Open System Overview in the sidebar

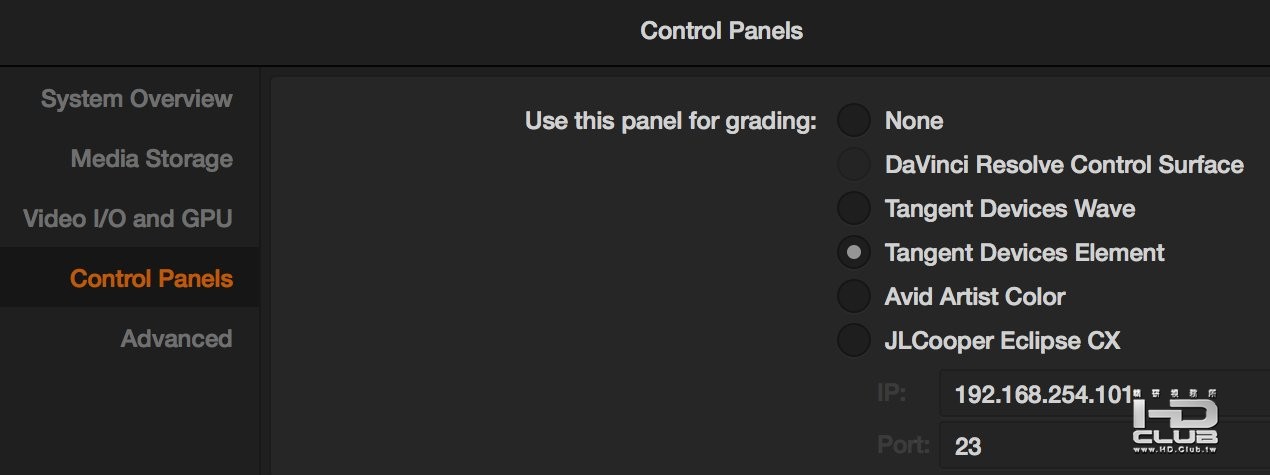136,99
